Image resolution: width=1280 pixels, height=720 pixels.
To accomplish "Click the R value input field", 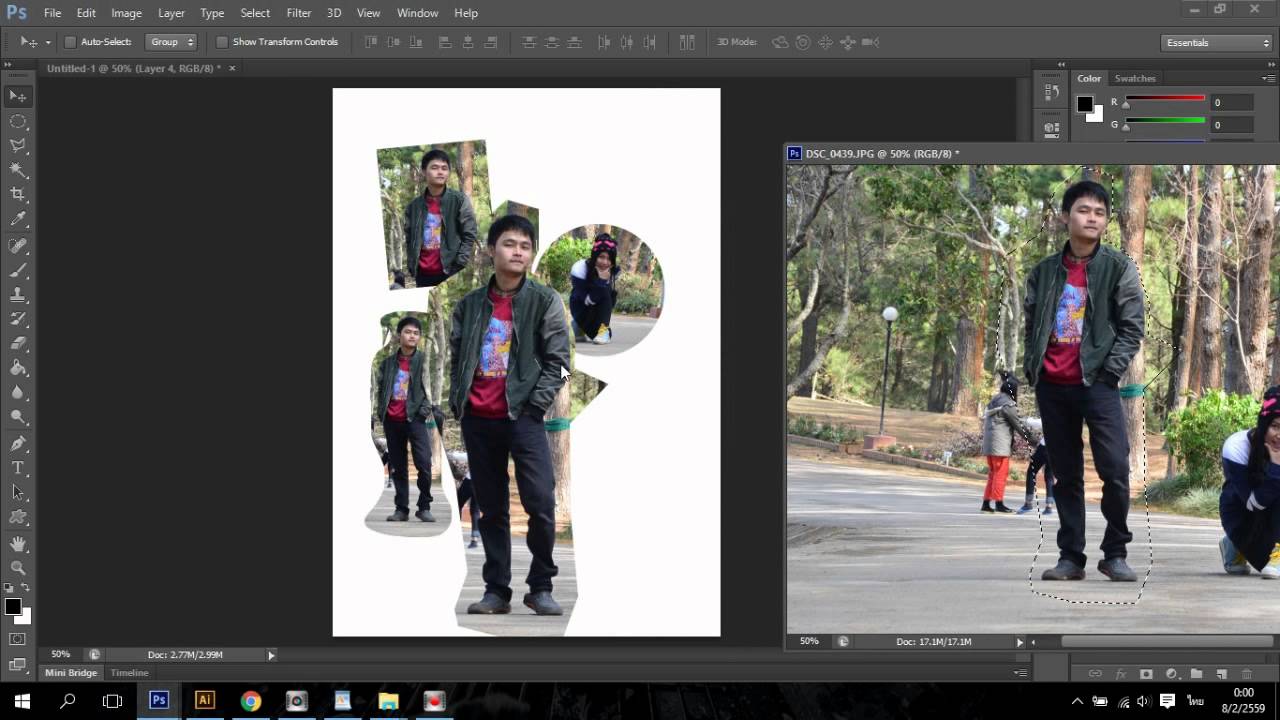I will click(x=1232, y=102).
